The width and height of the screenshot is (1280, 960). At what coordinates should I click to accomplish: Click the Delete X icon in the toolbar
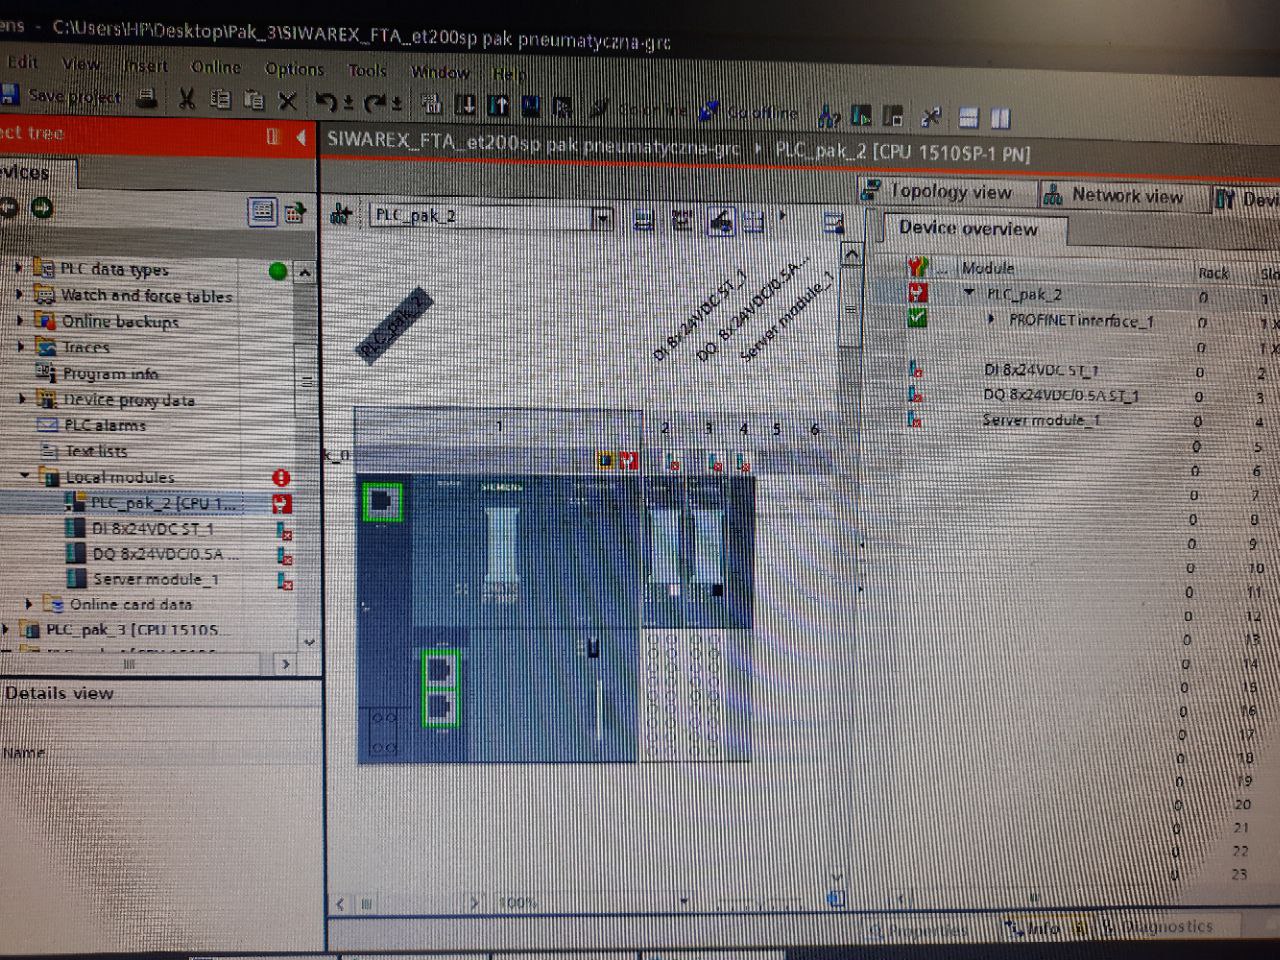coord(288,100)
